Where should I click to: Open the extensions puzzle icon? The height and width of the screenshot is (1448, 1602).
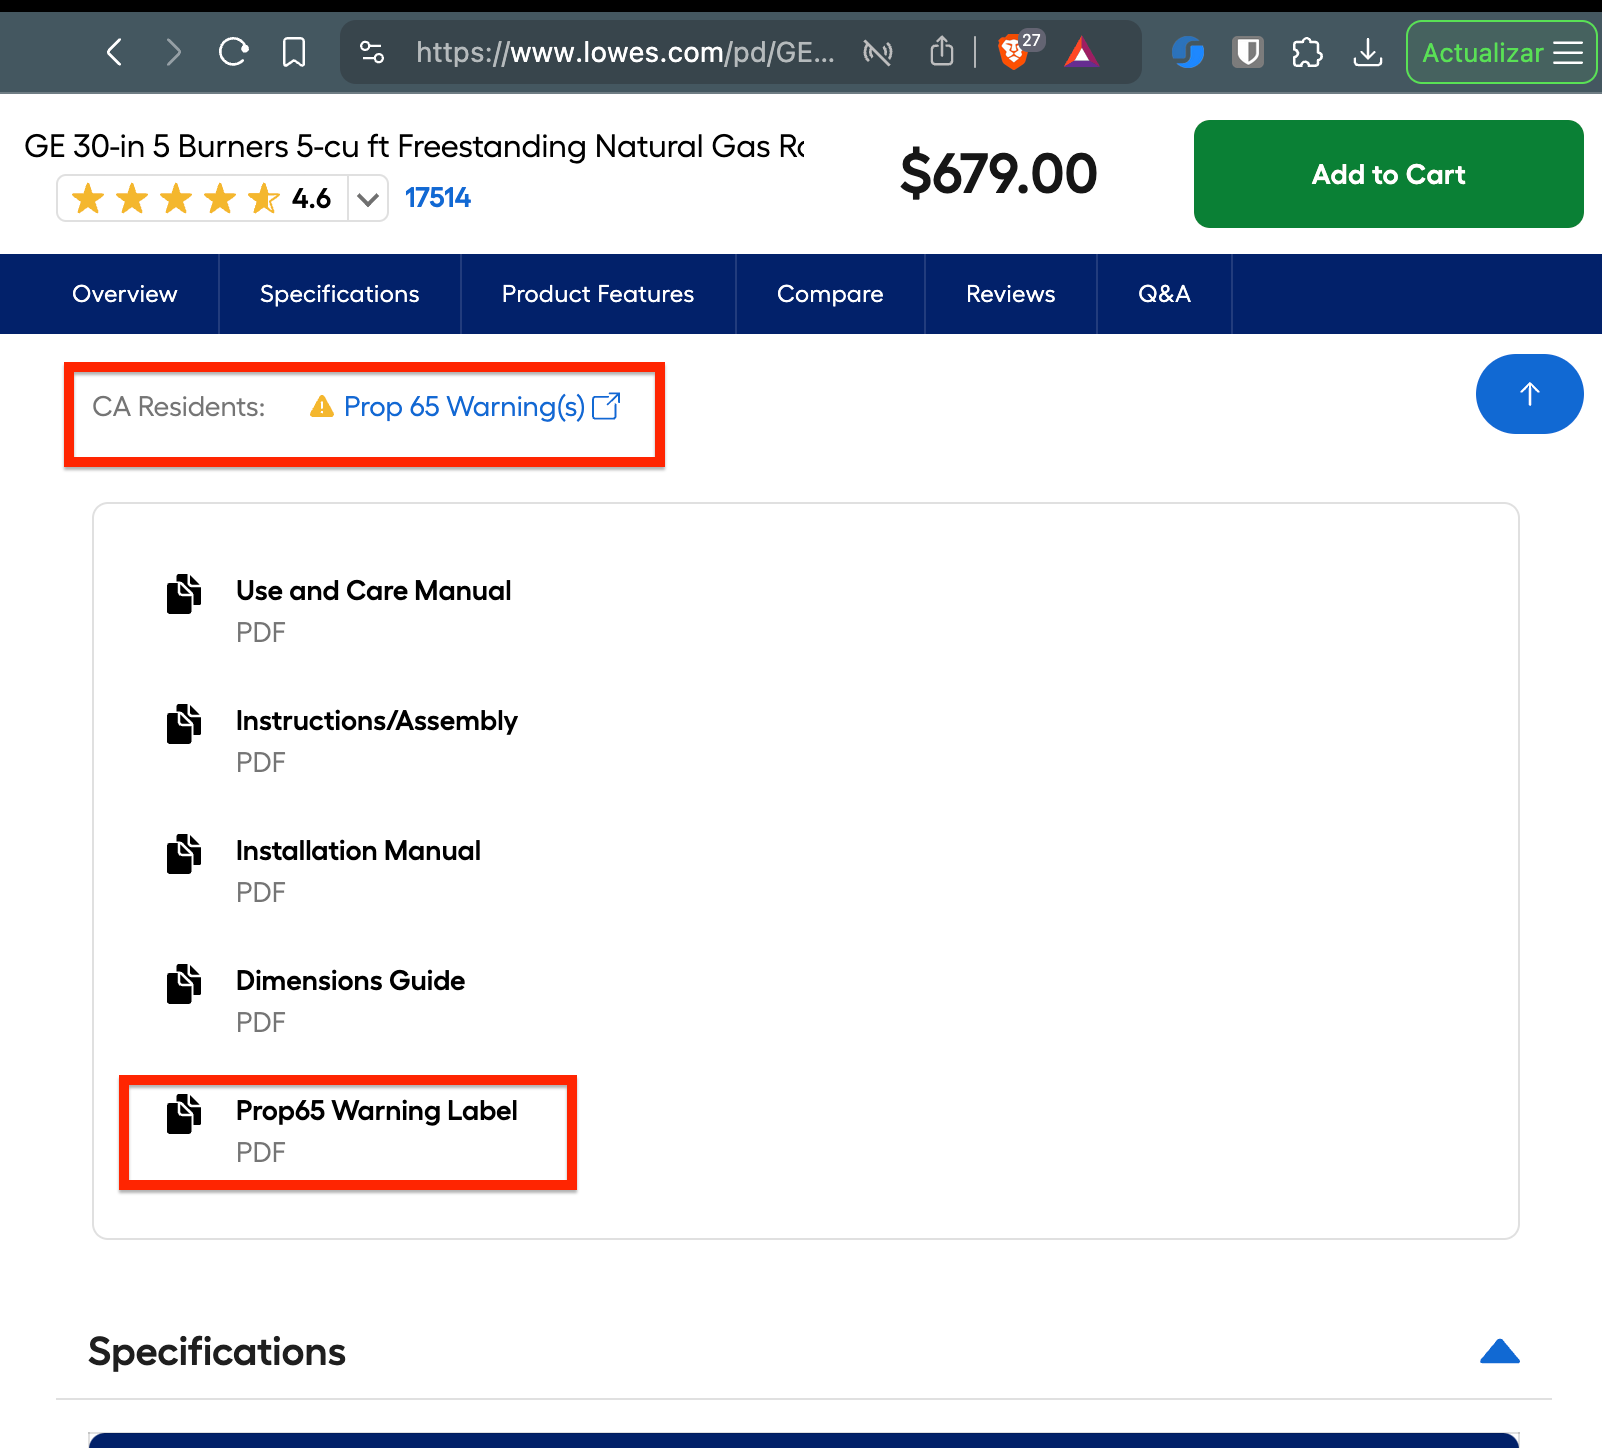1307,52
